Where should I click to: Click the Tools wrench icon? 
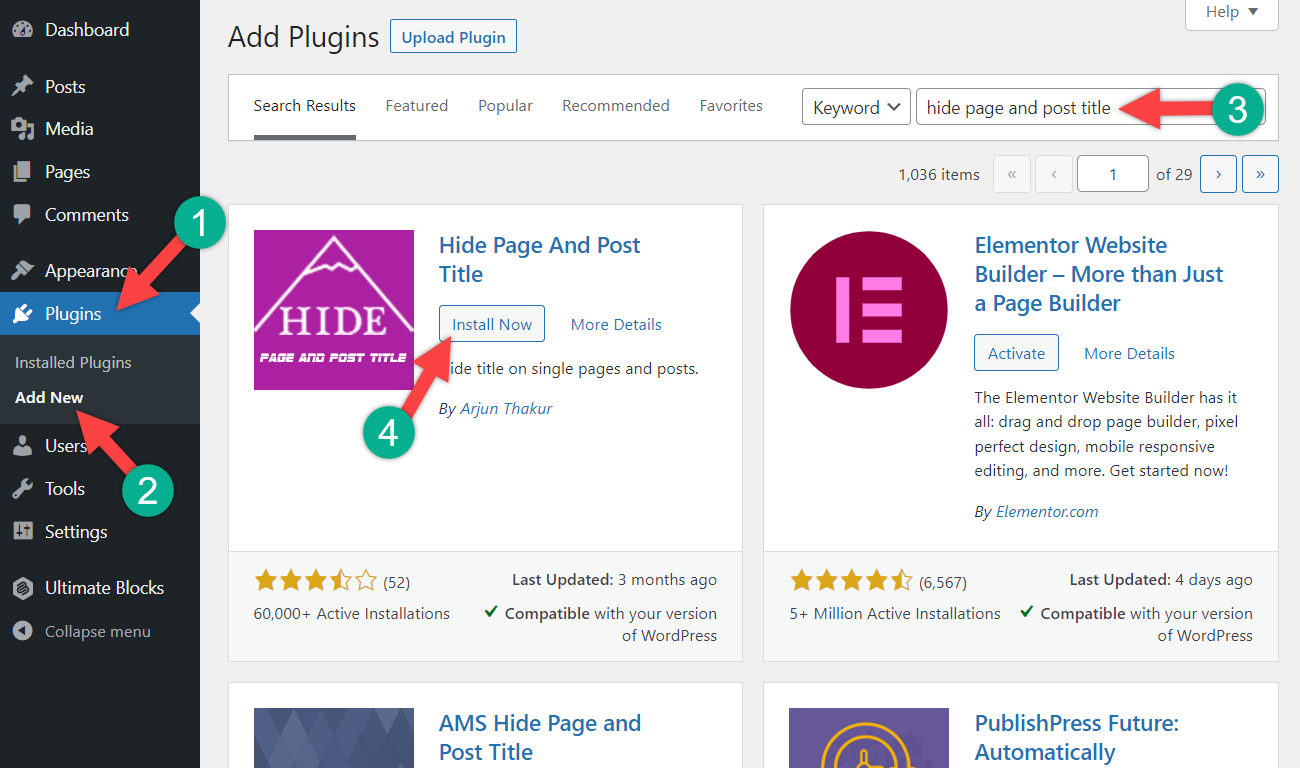pos(22,489)
